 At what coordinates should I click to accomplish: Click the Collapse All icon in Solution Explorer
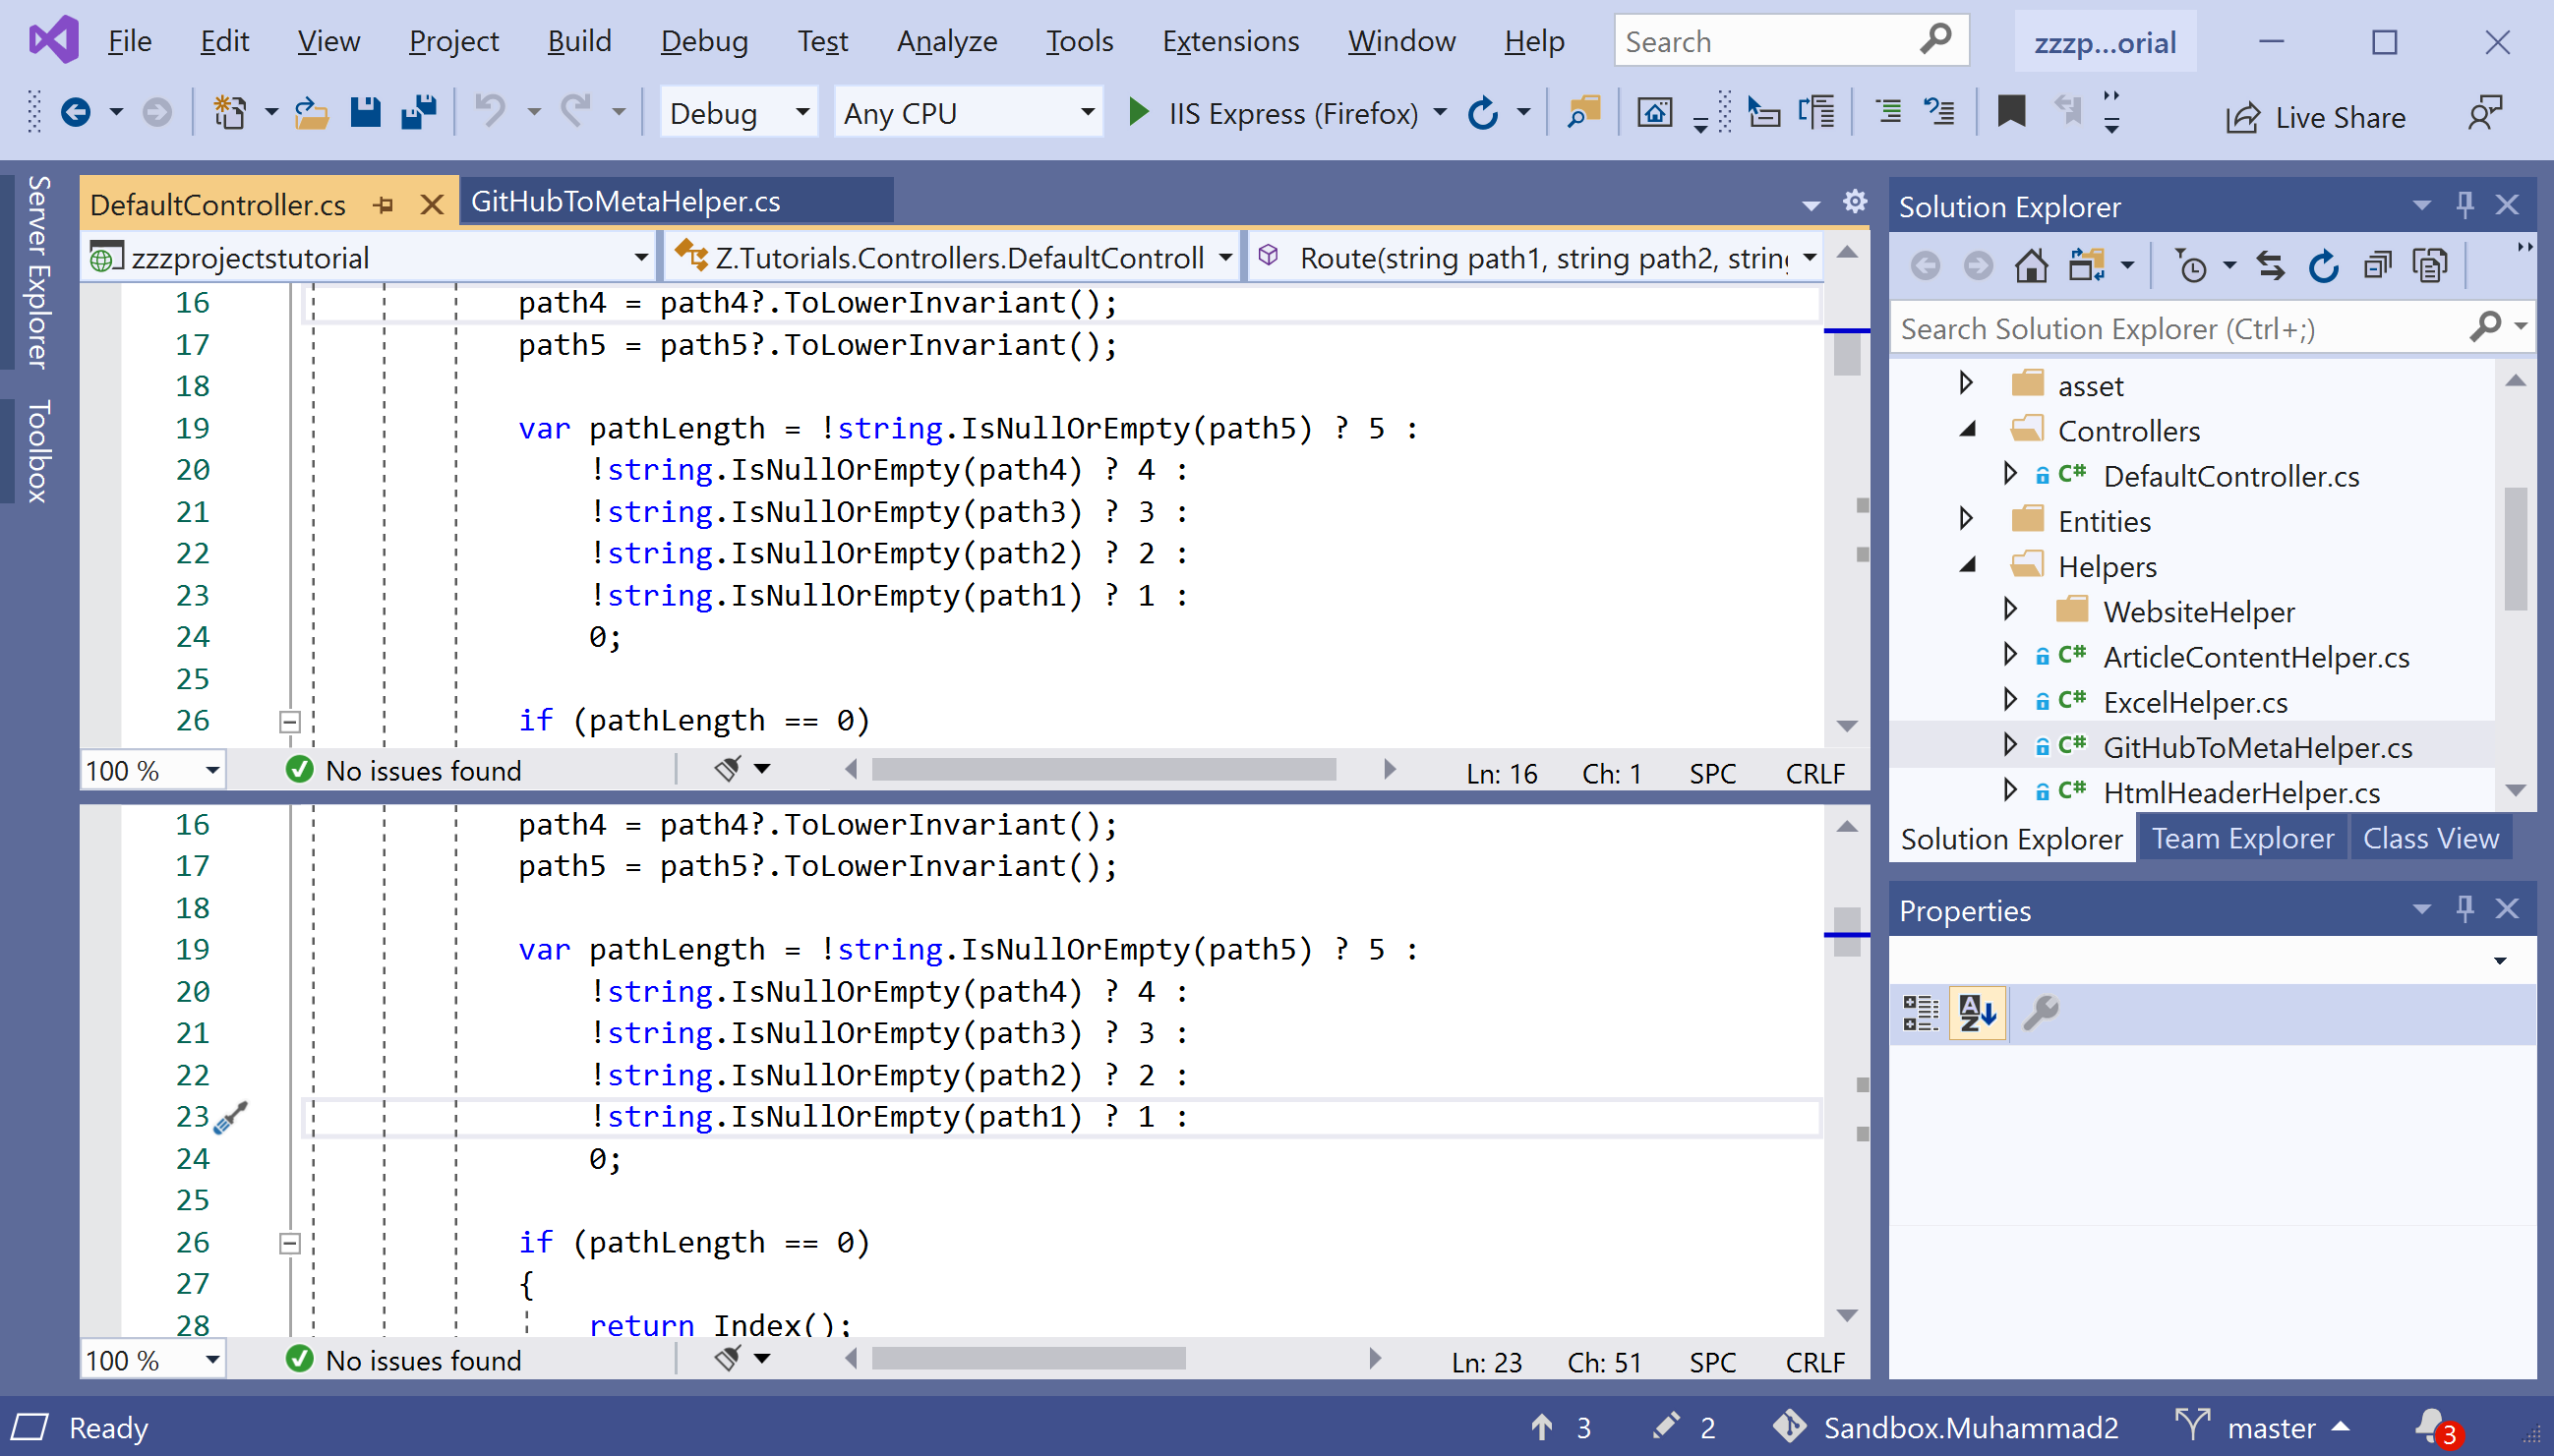(2377, 266)
